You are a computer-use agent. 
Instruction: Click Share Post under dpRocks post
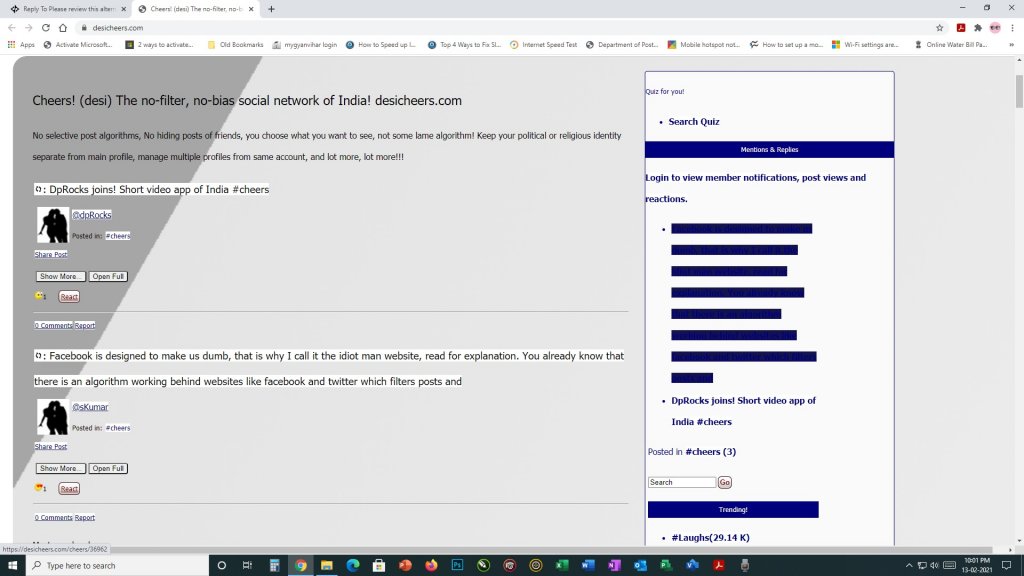click(x=51, y=254)
